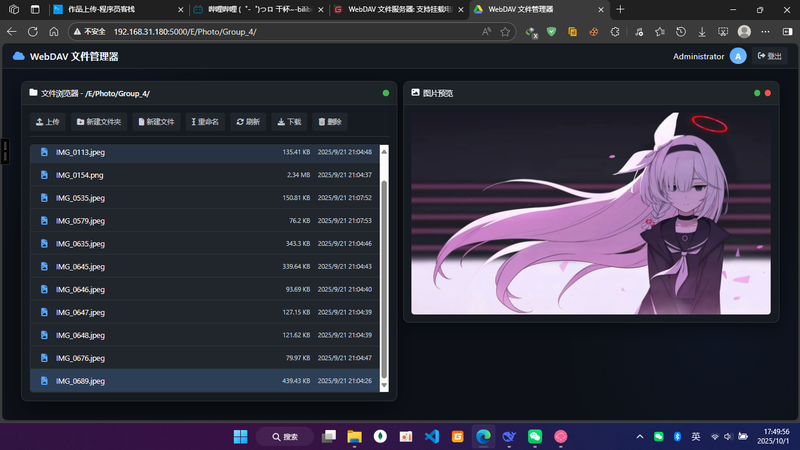Click the Refresh (刷新) toolbar button
Screen dimensions: 800x450
click(248, 122)
